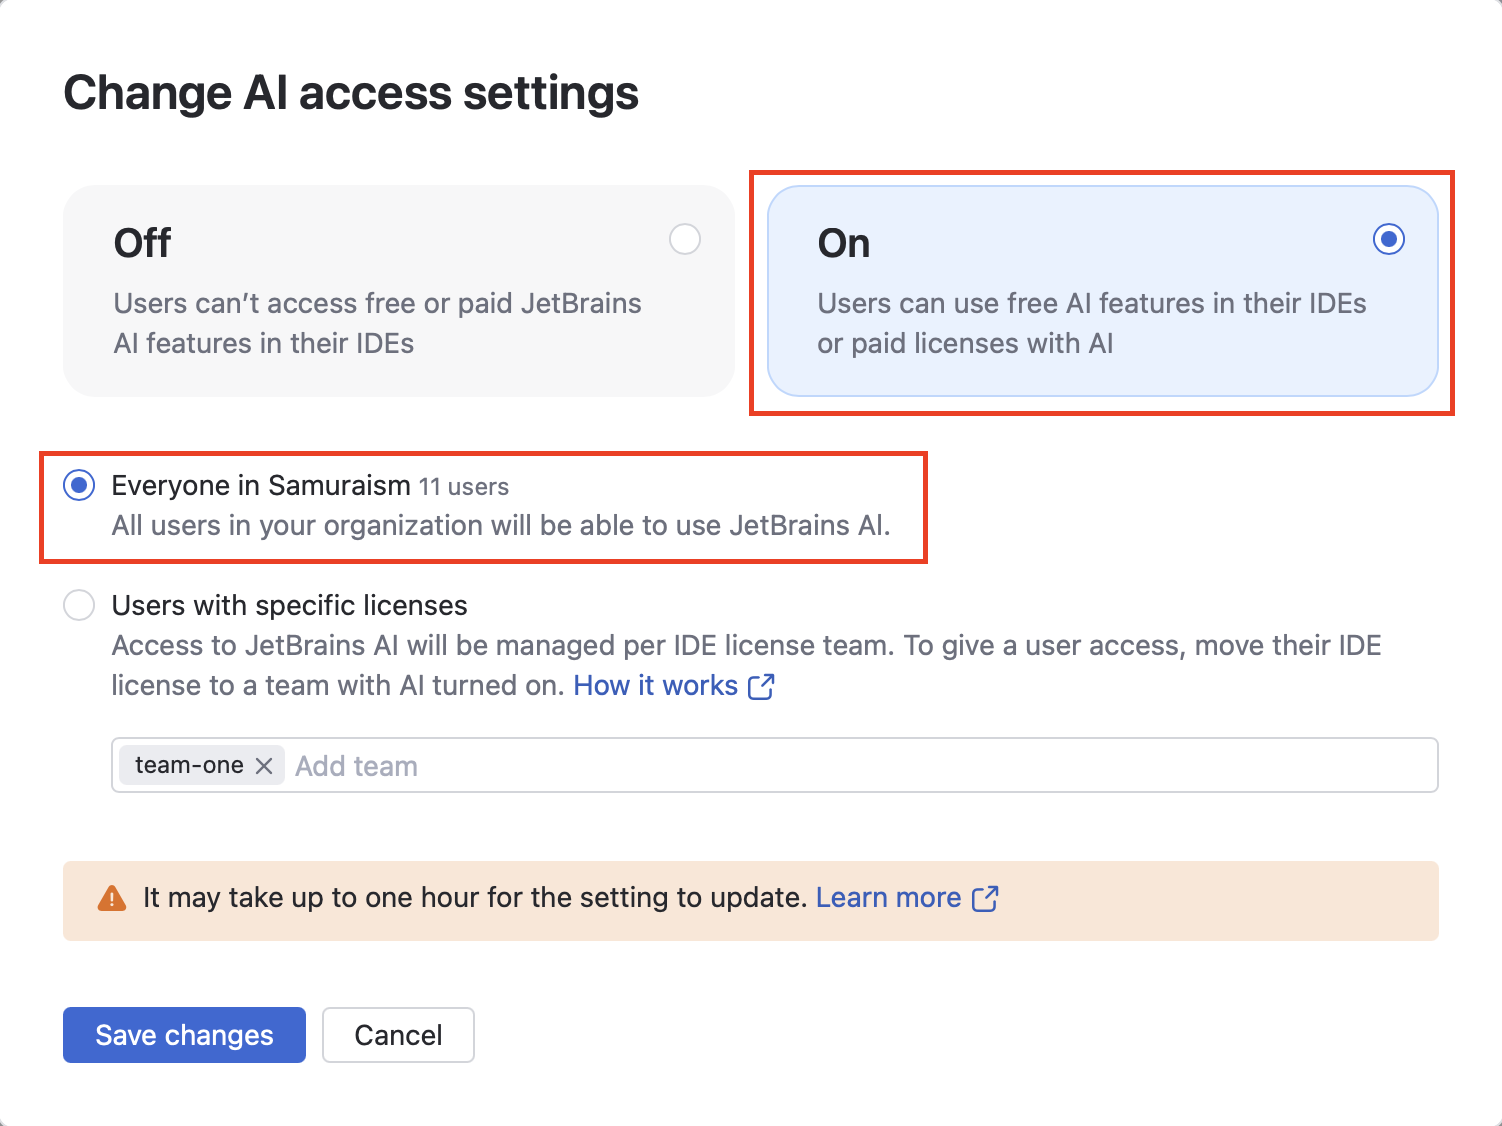Screen dimensions: 1502x1126
Task: Open the Learn more link
Action: coord(888,898)
